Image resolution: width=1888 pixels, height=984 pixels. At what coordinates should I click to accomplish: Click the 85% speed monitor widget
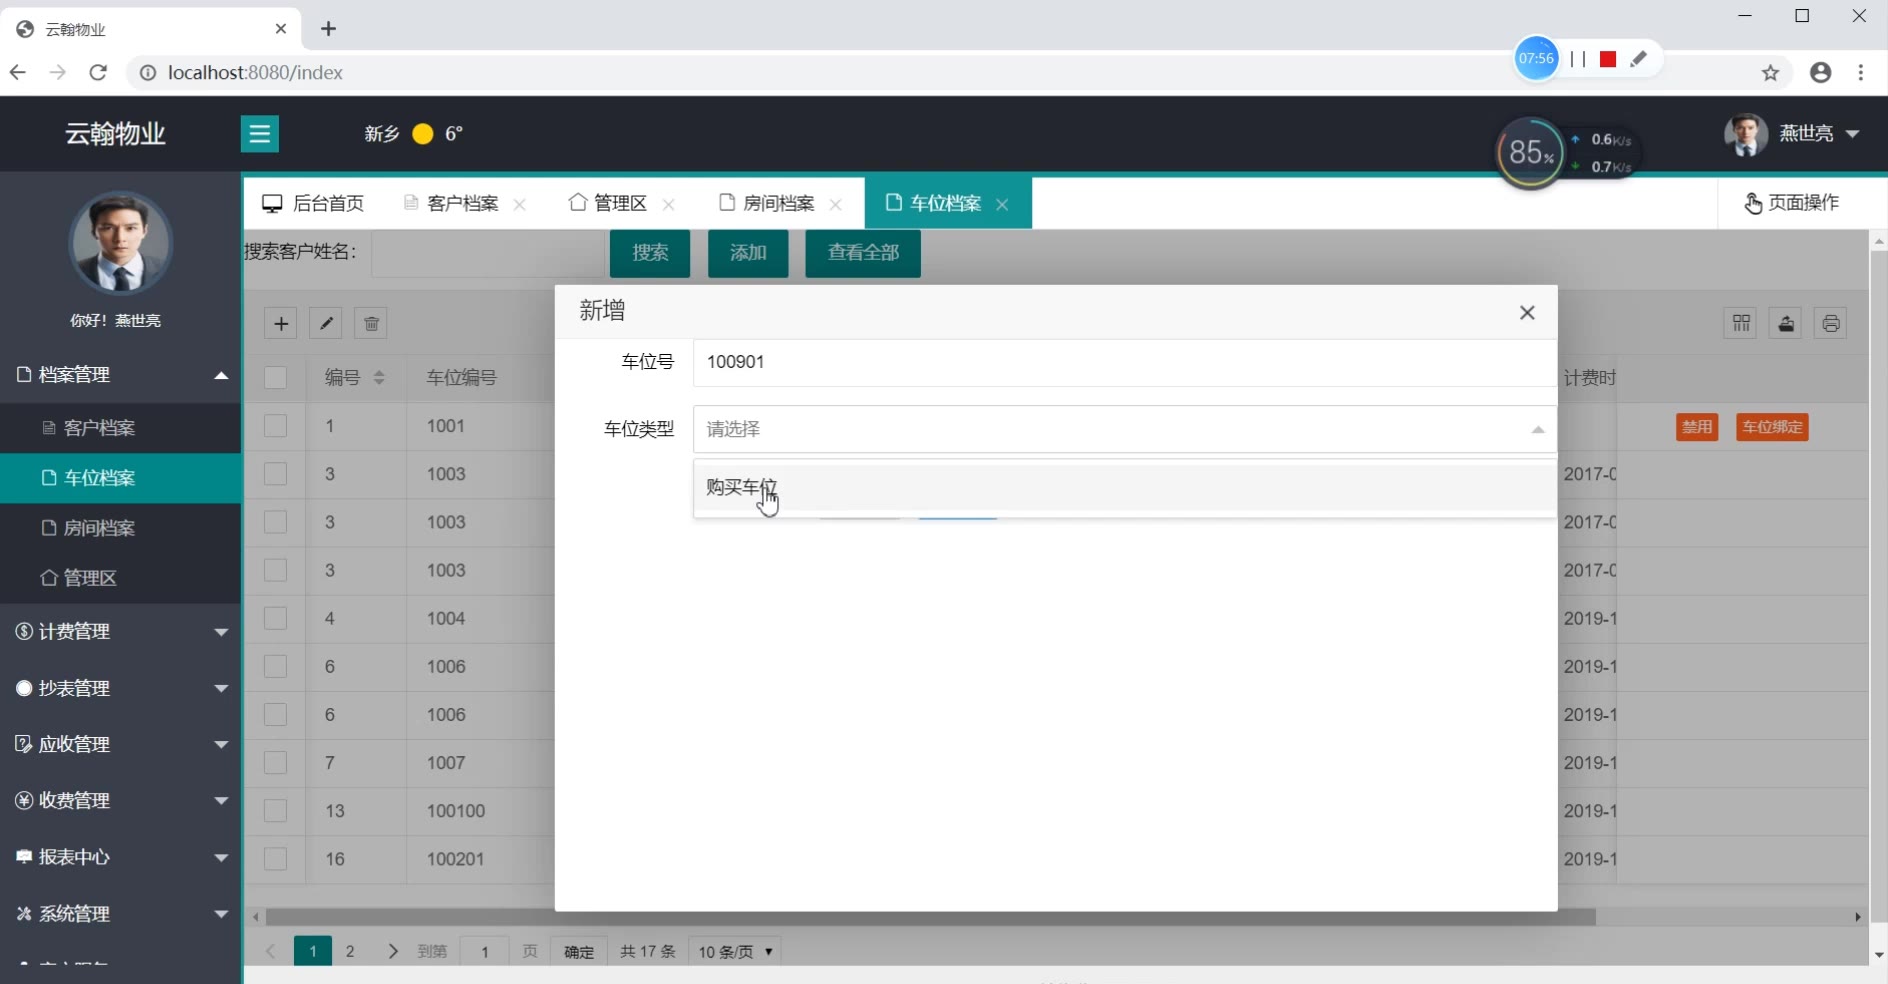[x=1529, y=152]
